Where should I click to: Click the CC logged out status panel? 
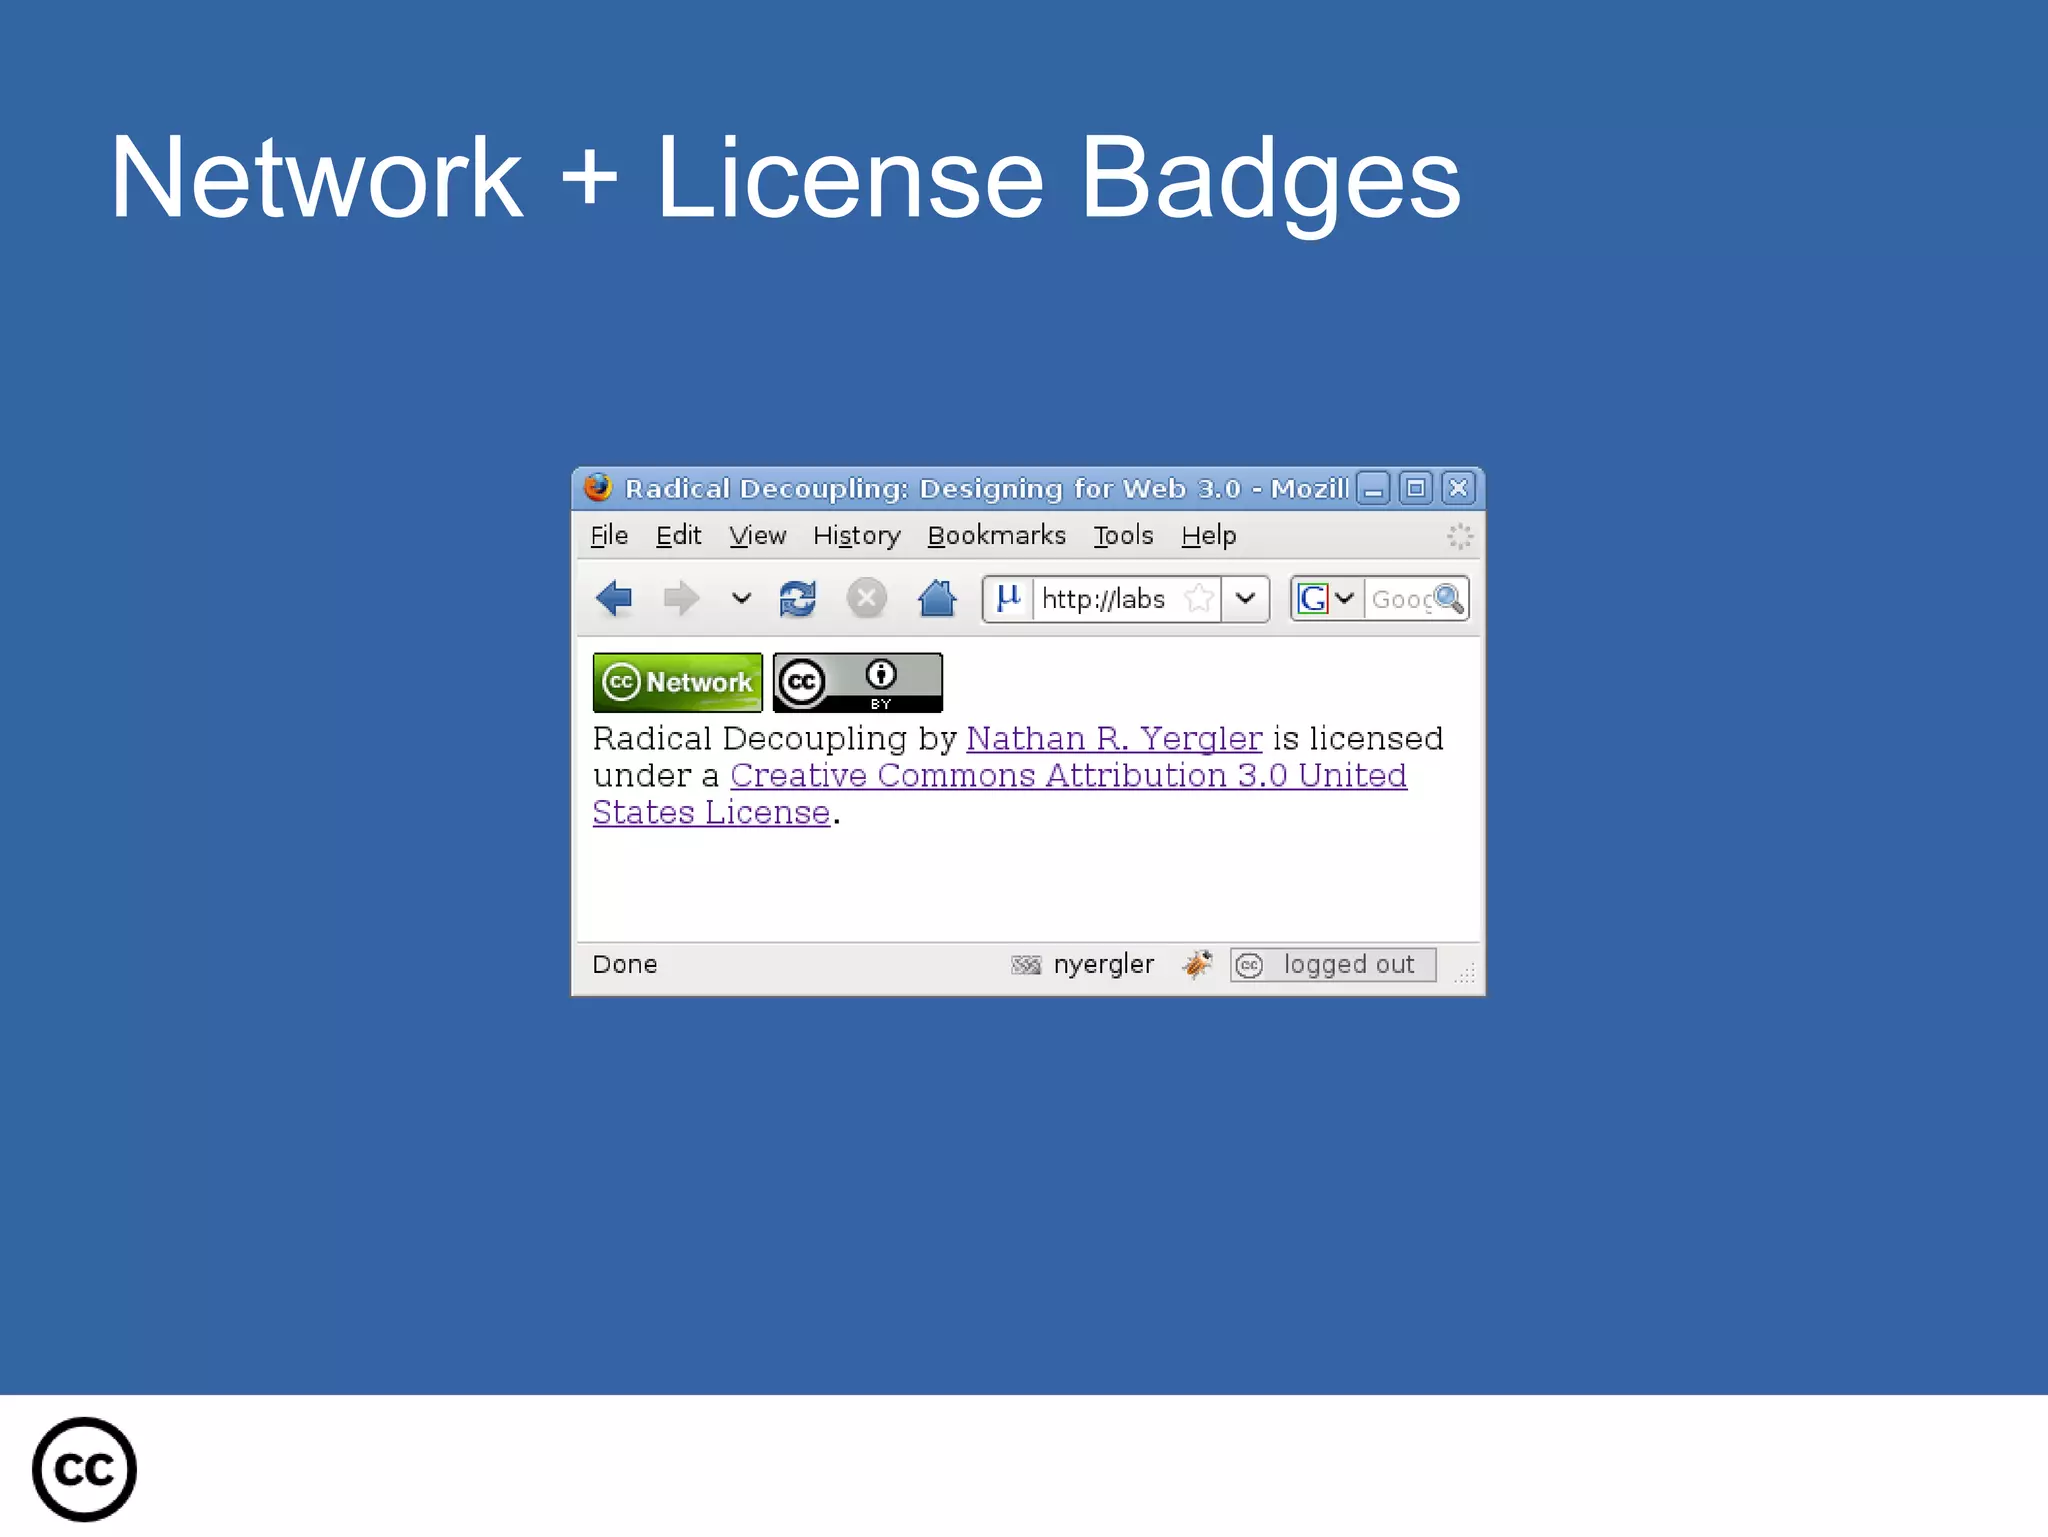tap(1332, 964)
